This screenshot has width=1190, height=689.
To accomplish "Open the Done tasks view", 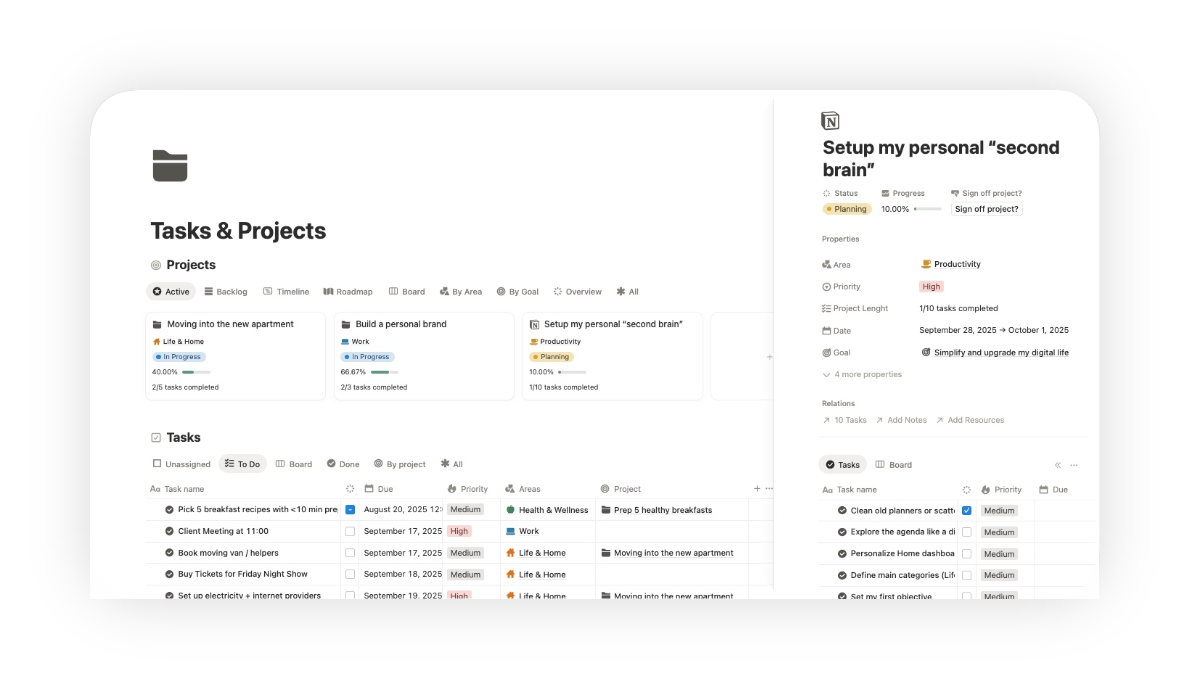I will pyautogui.click(x=343, y=463).
